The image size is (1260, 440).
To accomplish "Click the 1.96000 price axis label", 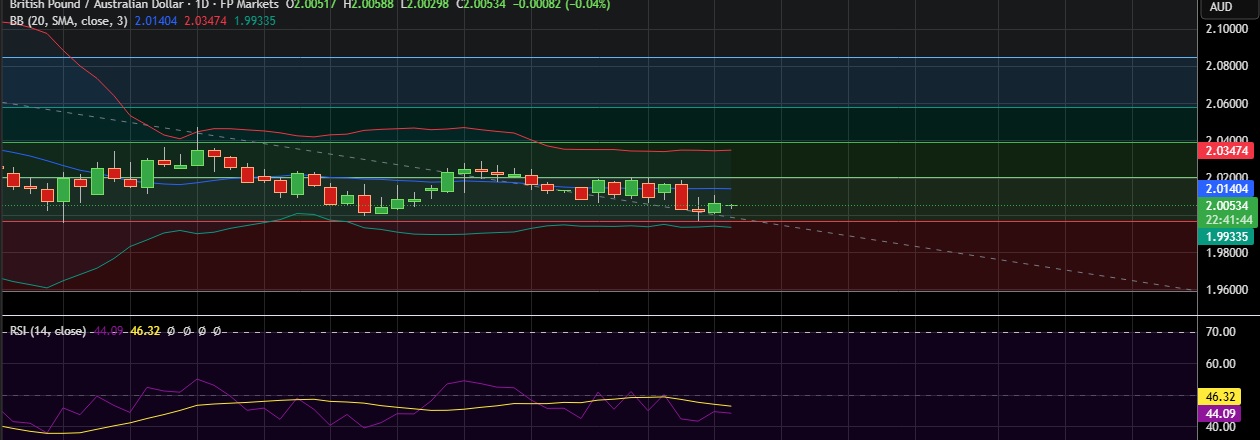I will [x=1226, y=291].
